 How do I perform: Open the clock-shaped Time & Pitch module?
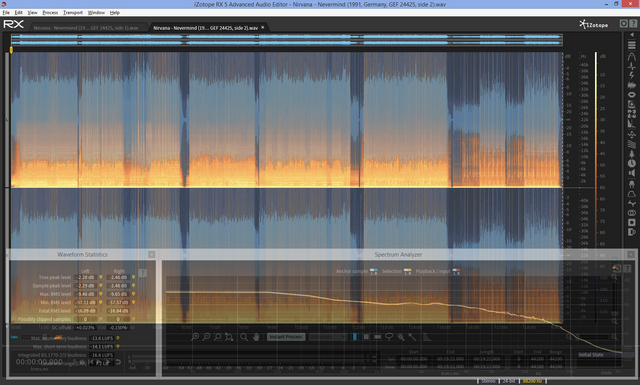pyautogui.click(x=631, y=163)
